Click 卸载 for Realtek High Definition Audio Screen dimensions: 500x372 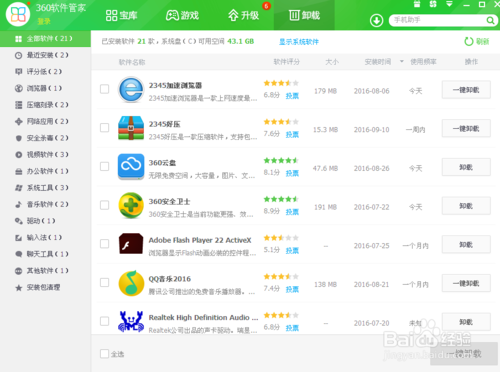point(466,322)
